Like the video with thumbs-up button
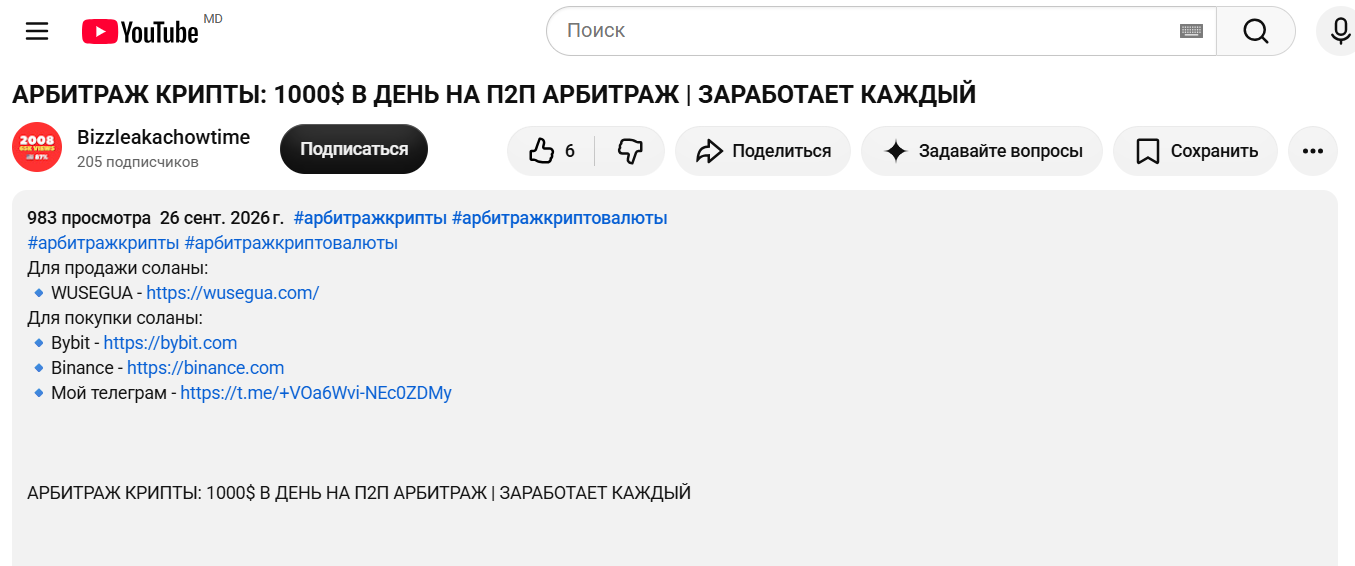 [x=552, y=151]
